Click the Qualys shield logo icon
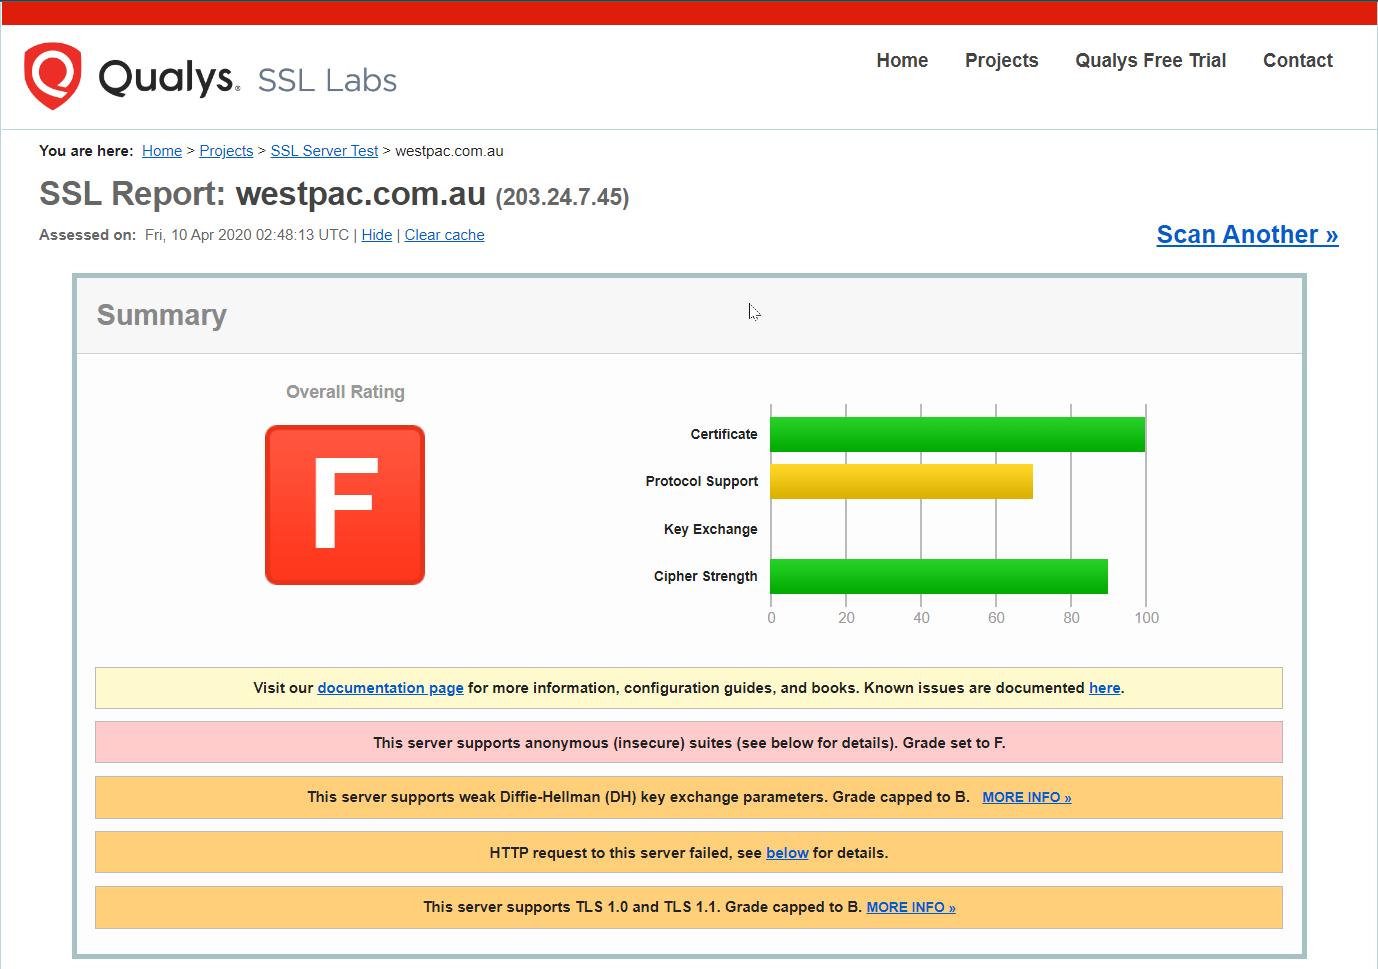Screen dimensions: 1378x969 52,76
